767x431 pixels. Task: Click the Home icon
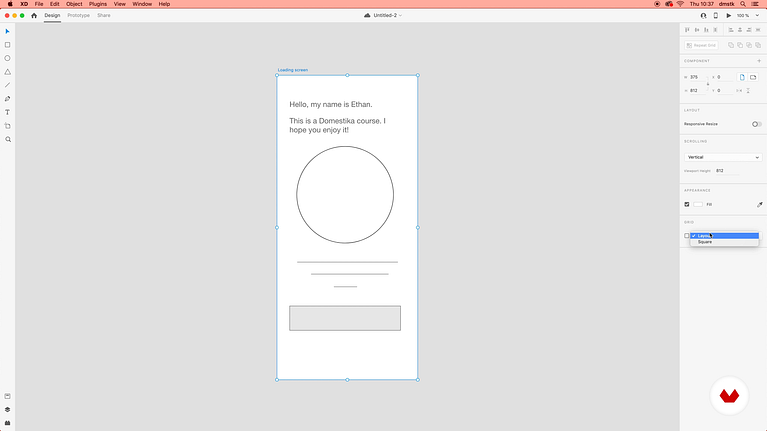tap(34, 16)
